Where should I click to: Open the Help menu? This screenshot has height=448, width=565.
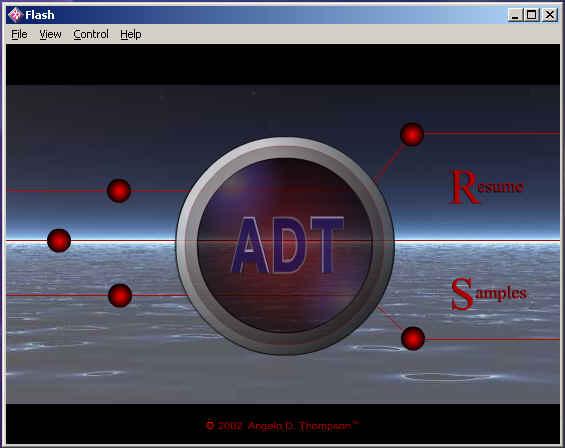coord(131,34)
